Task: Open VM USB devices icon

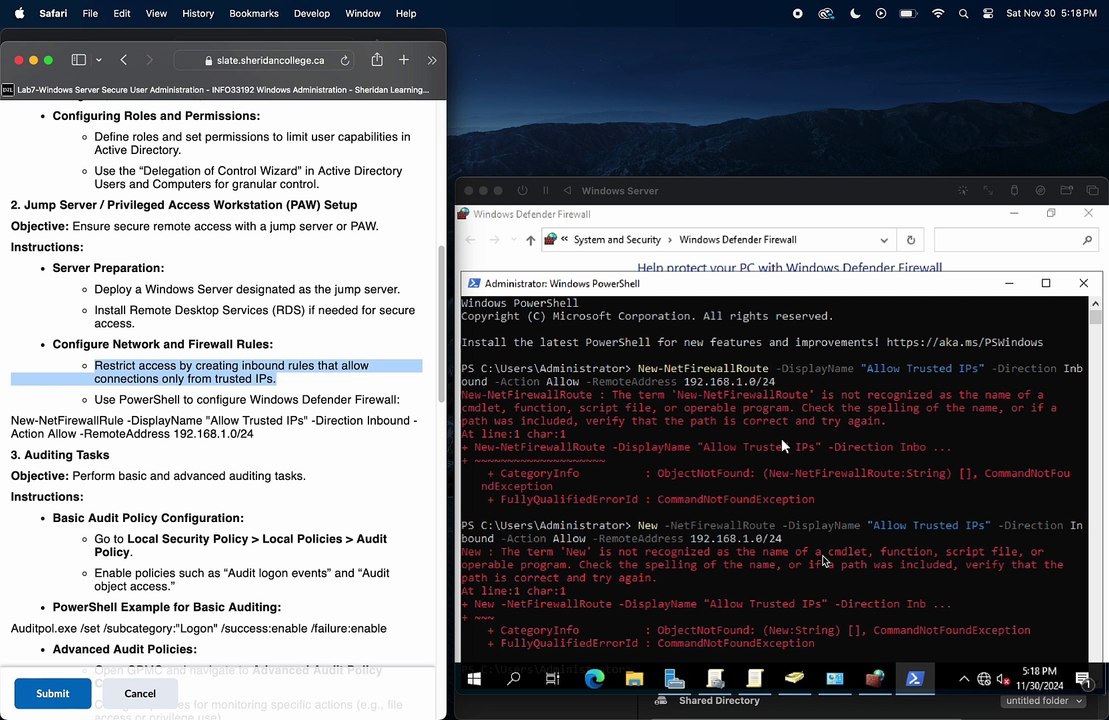Action: 1014,190
